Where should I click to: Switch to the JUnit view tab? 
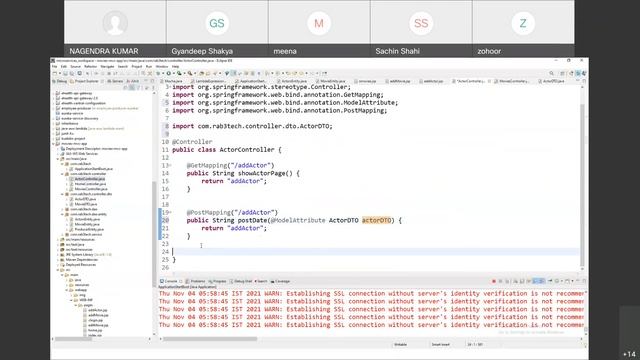tap(133, 81)
